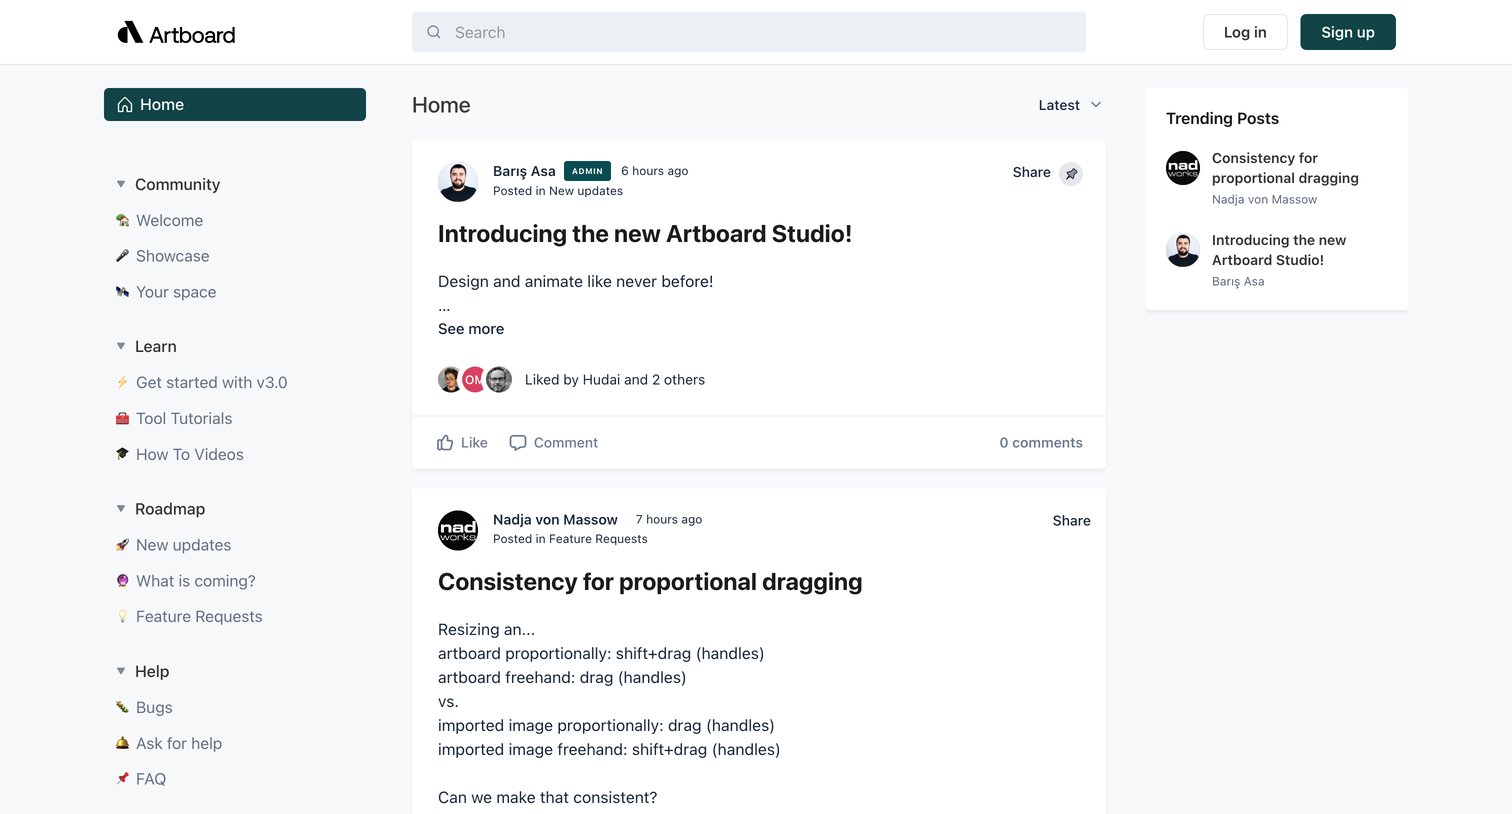This screenshot has height=814, width=1512.
Task: Share the Artboard Studio post
Action: pos(1031,172)
